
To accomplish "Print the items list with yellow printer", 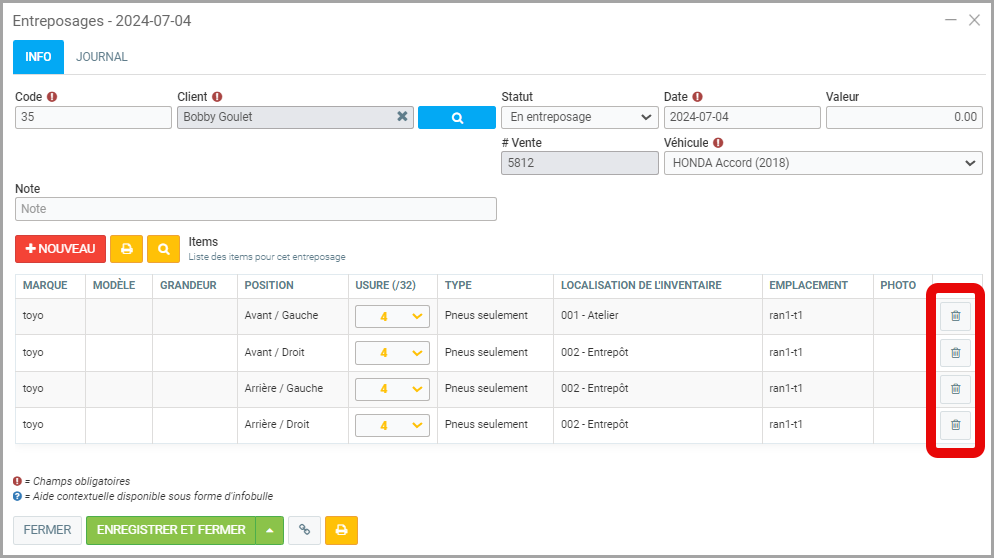I will (x=126, y=248).
